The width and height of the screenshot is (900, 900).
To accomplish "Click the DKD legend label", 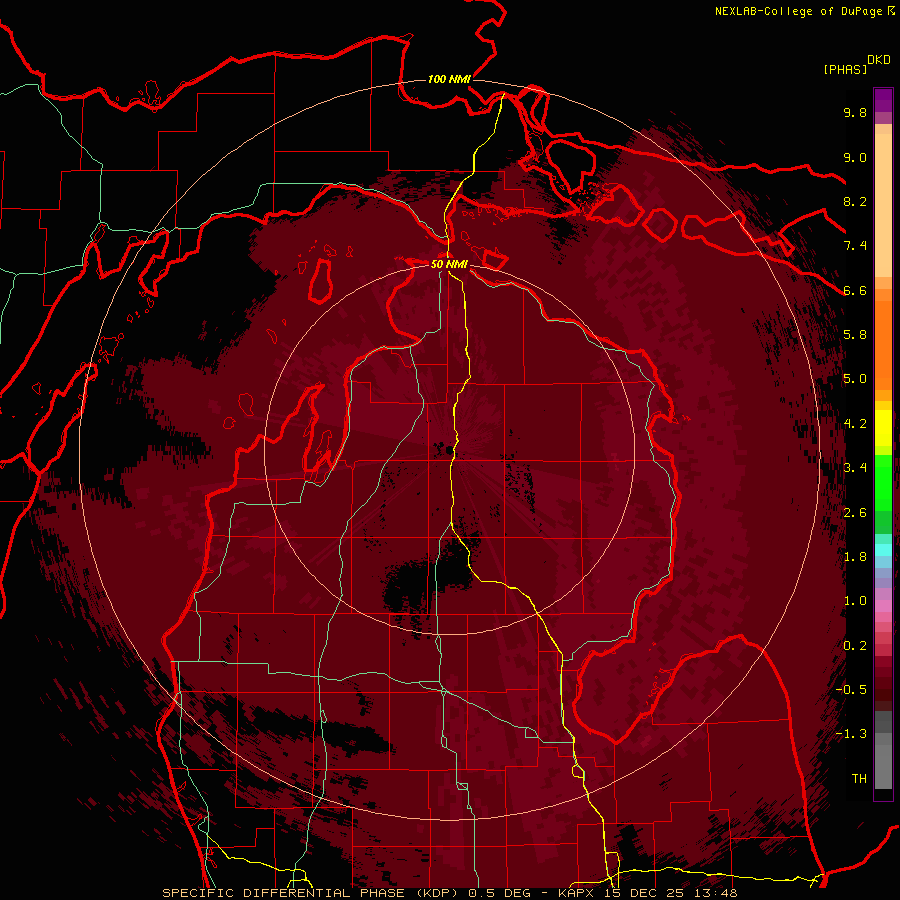I will (879, 60).
